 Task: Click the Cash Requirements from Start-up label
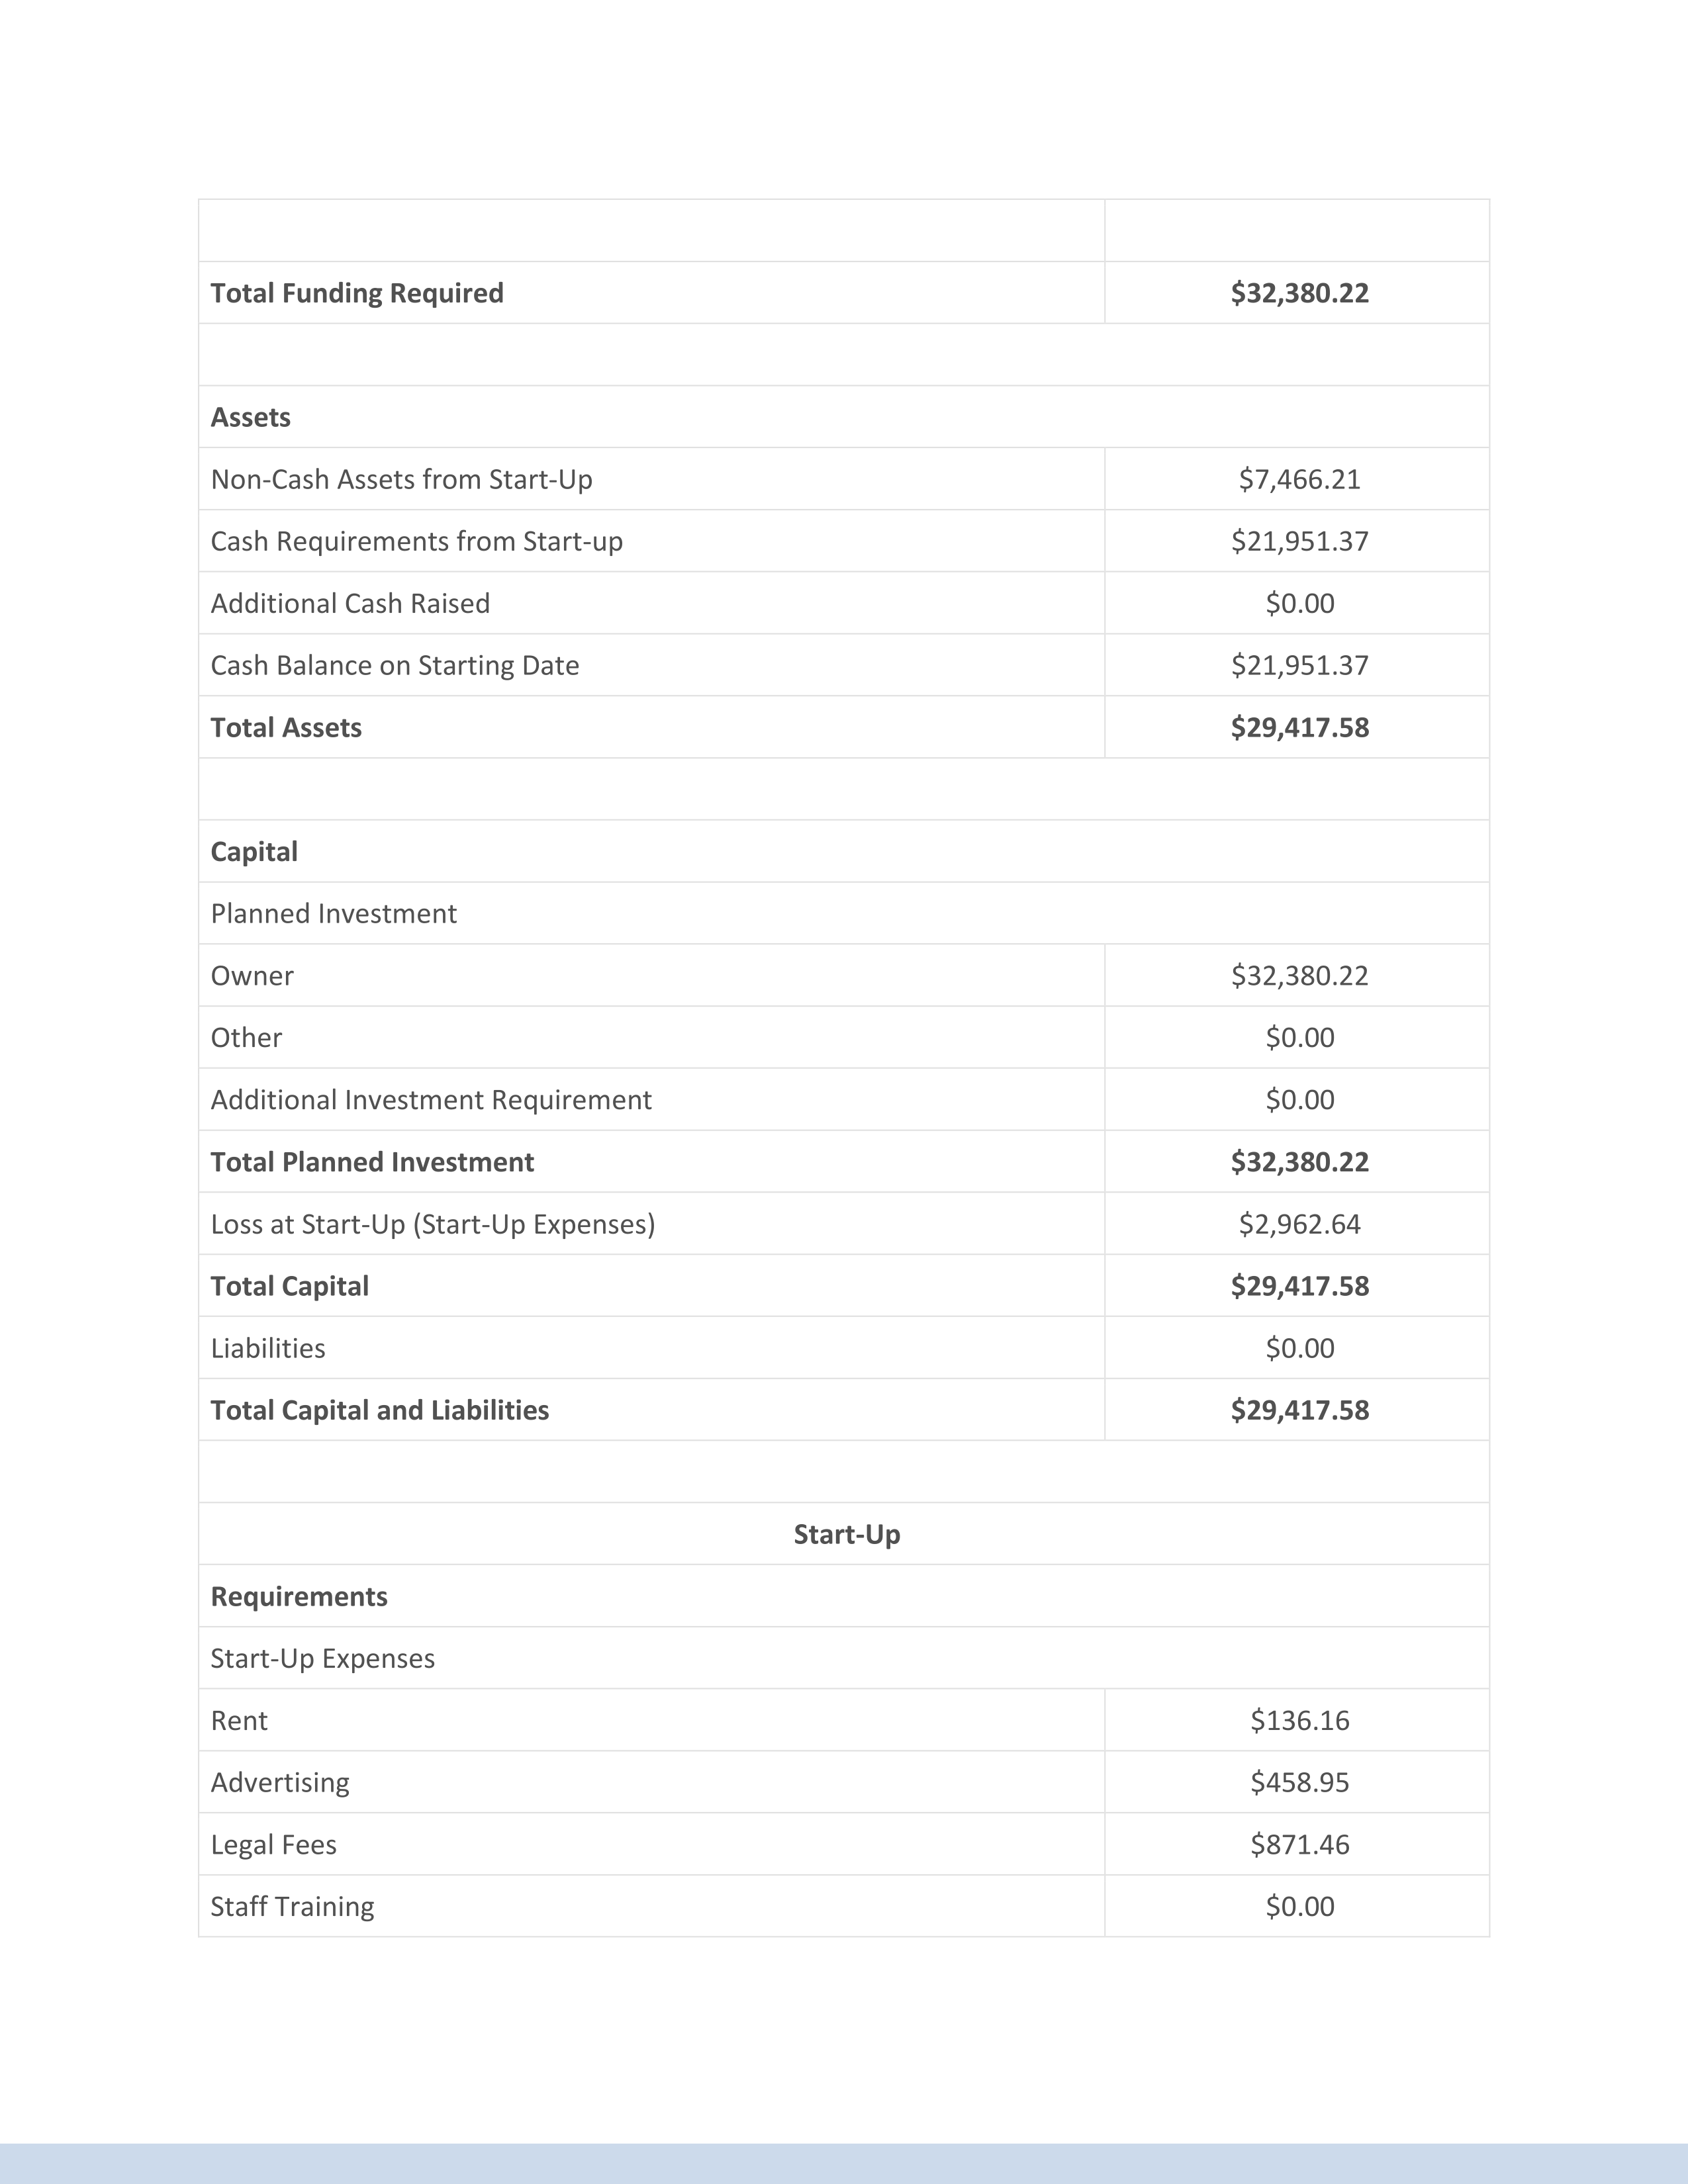pos(416,541)
